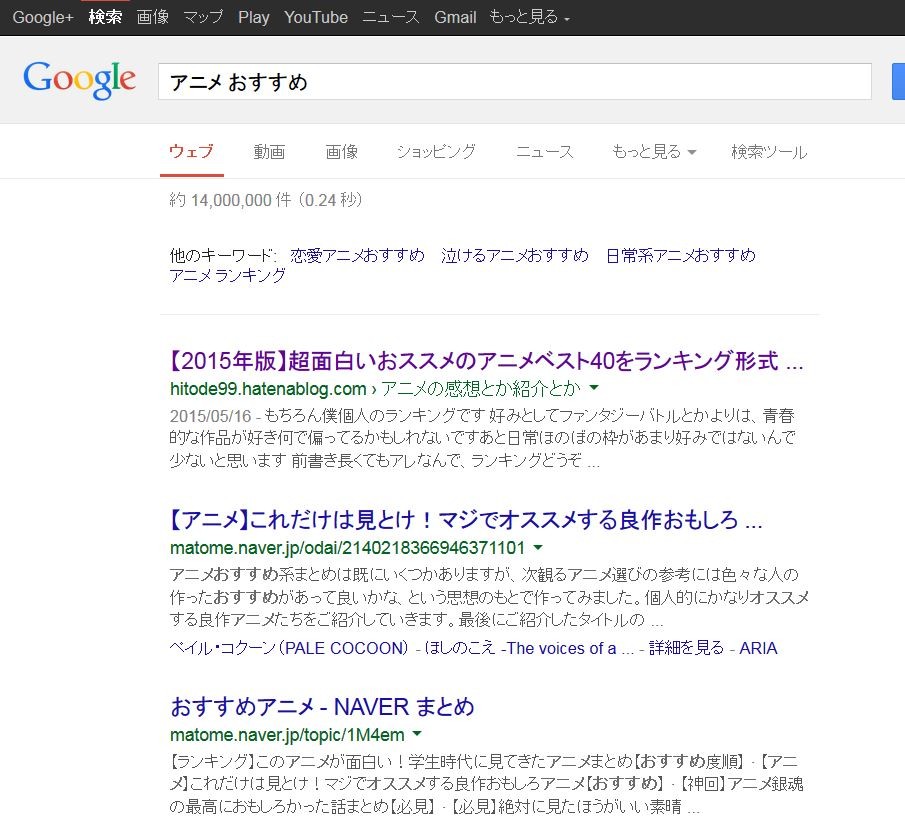Open the 【アニメ】これだけは見とけ result title

pyautogui.click(x=466, y=520)
